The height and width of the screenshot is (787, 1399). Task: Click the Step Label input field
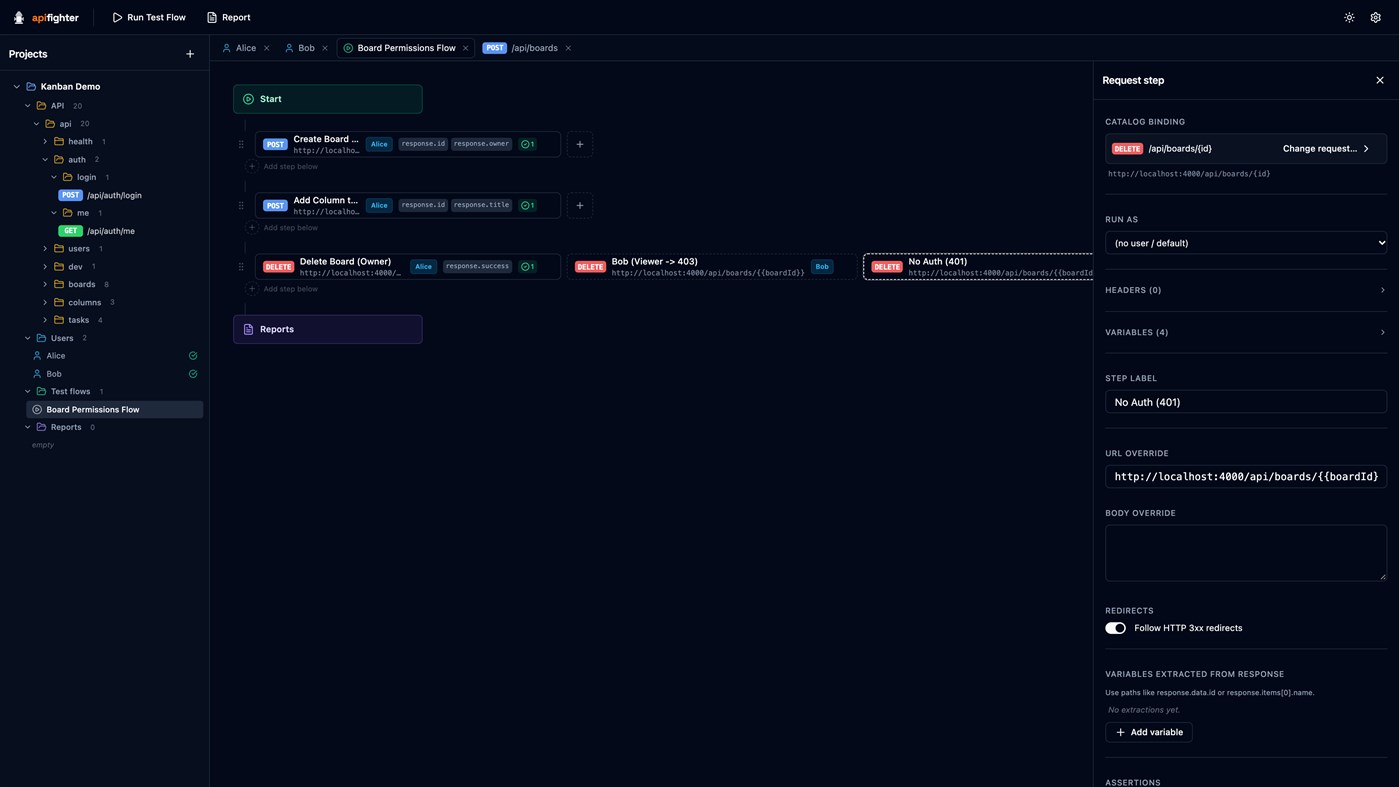coord(1245,402)
